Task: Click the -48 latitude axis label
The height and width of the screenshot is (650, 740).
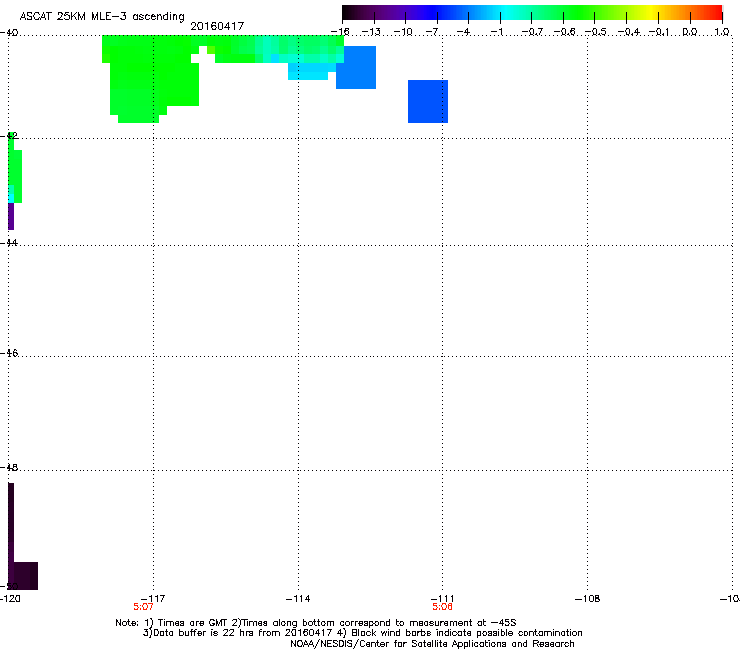Action: tap(9, 467)
